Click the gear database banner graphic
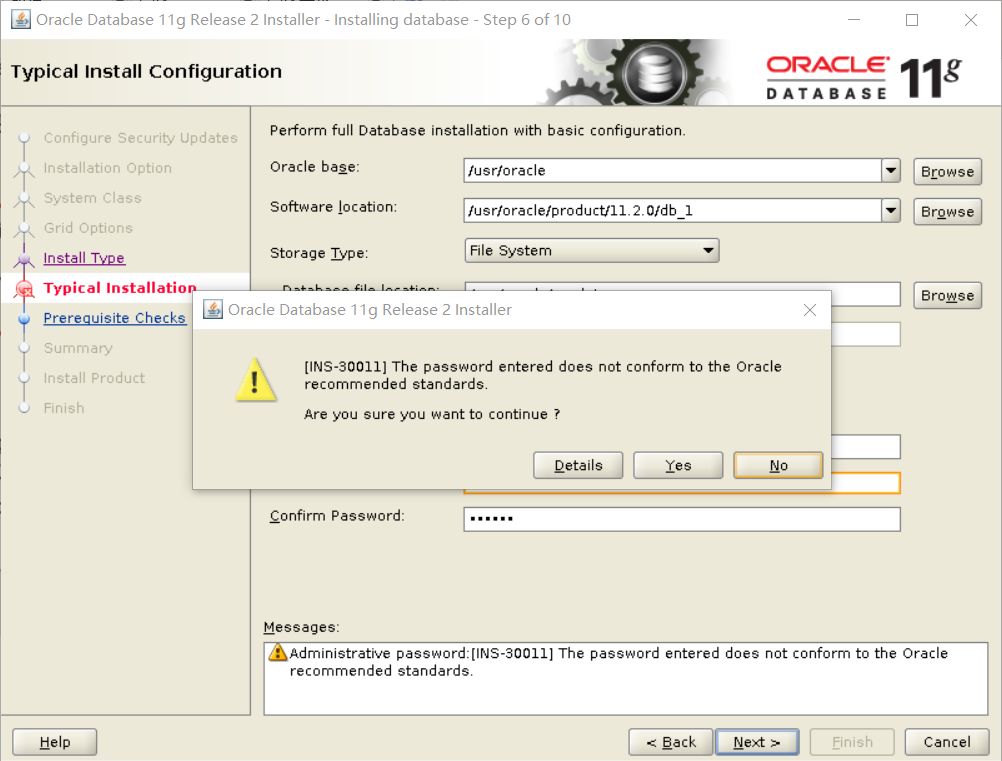The width and height of the screenshot is (1002, 761). click(x=639, y=72)
